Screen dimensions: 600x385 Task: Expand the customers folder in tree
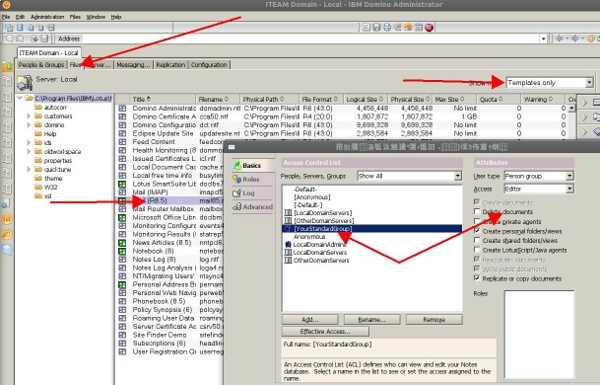click(x=29, y=116)
